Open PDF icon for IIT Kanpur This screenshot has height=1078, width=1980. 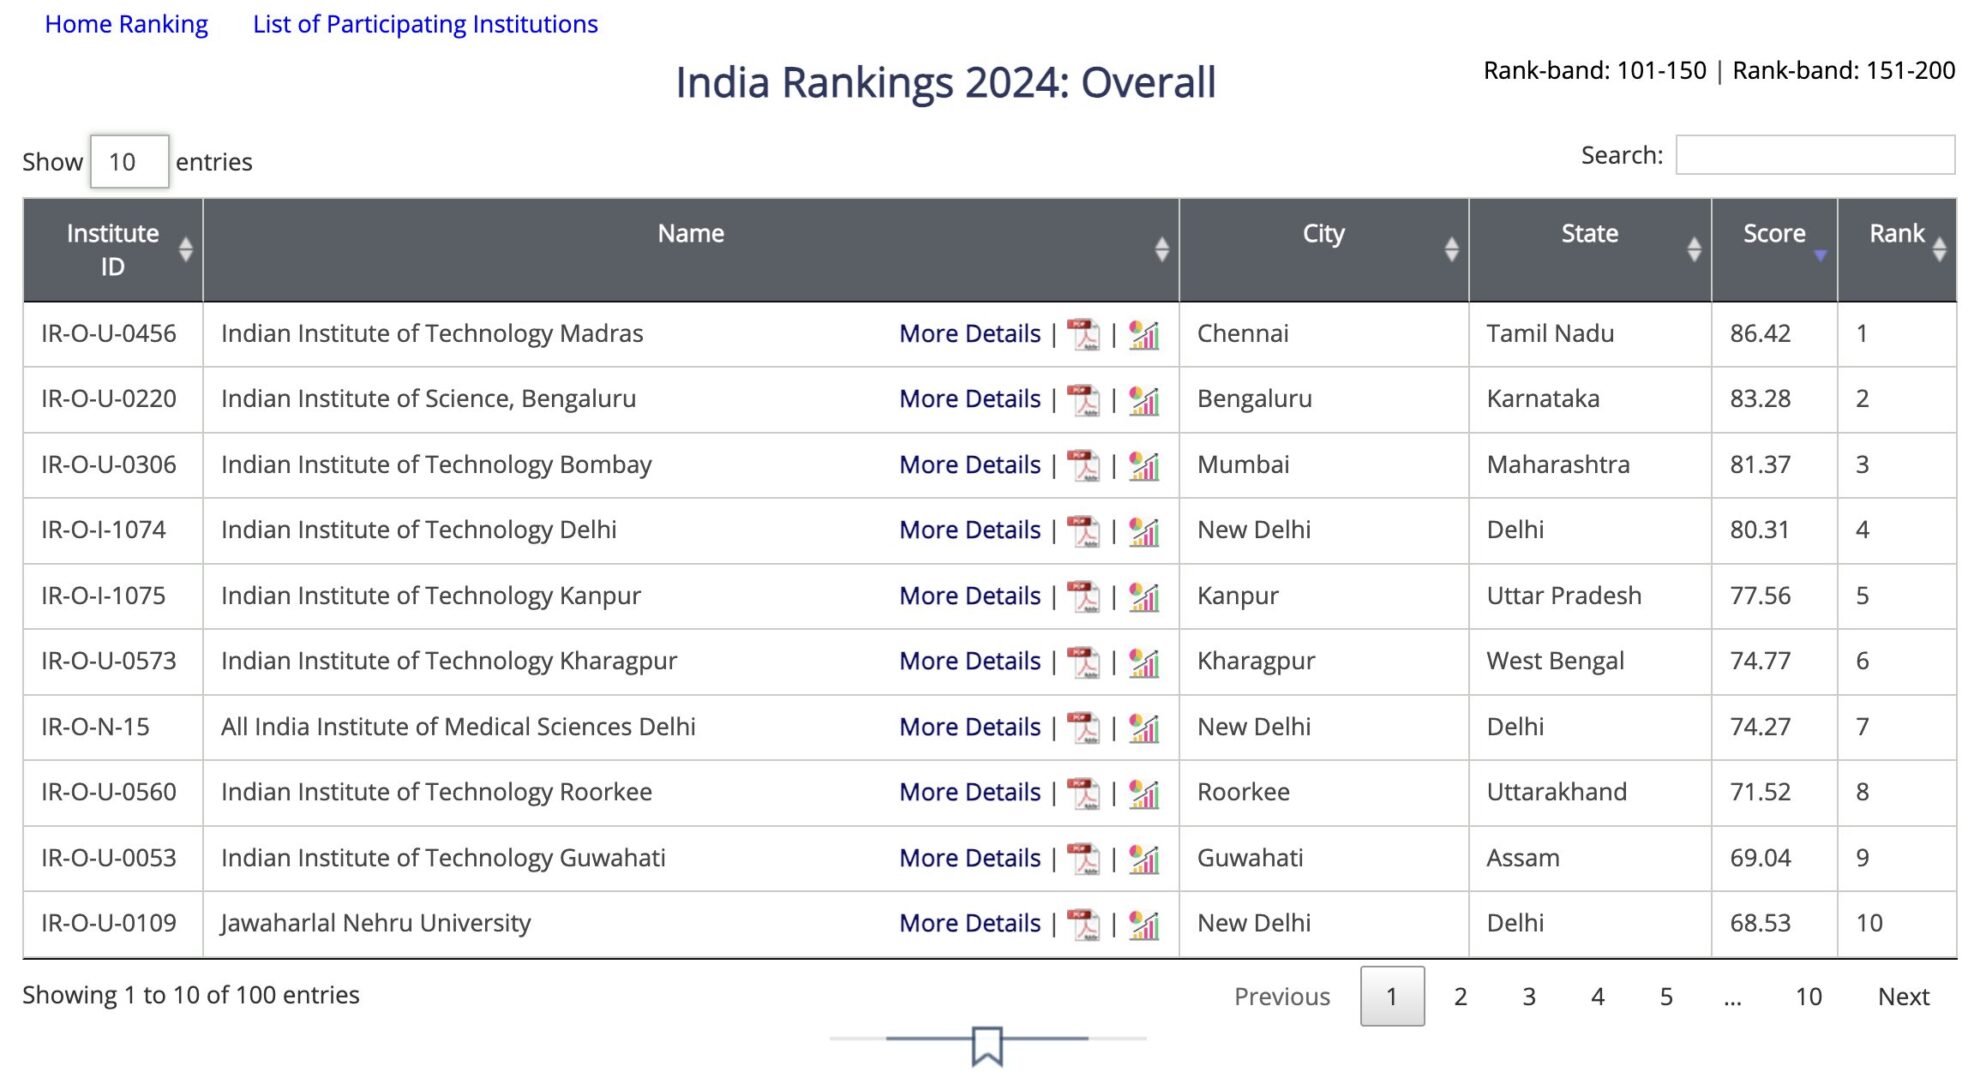coord(1083,596)
